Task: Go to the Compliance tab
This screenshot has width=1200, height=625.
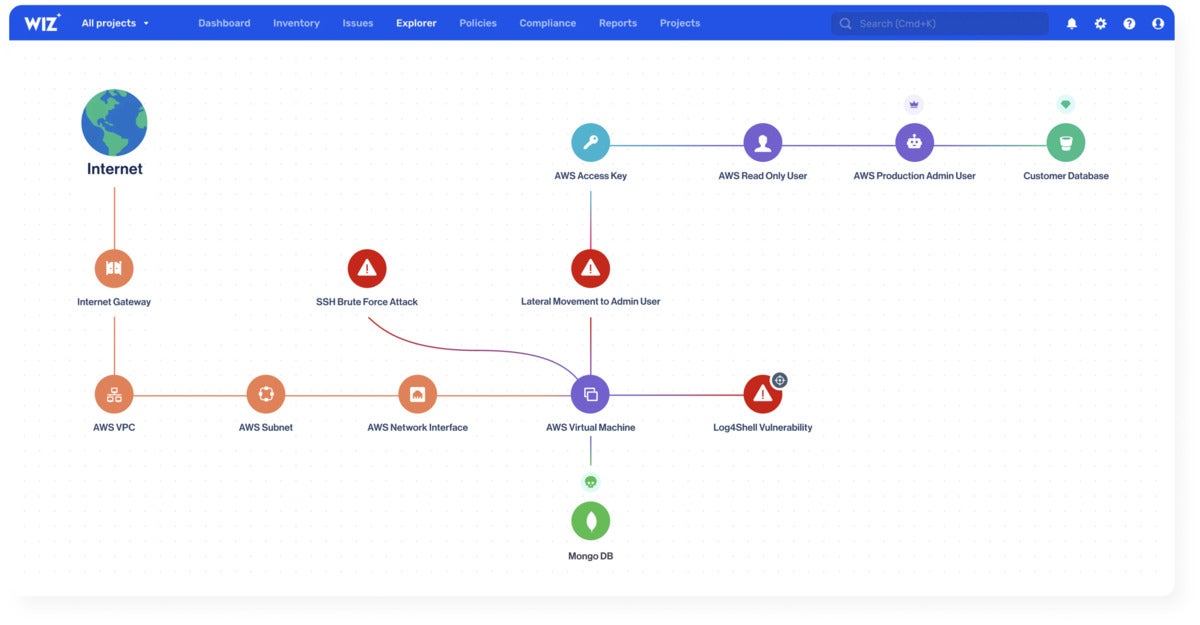Action: [x=548, y=23]
